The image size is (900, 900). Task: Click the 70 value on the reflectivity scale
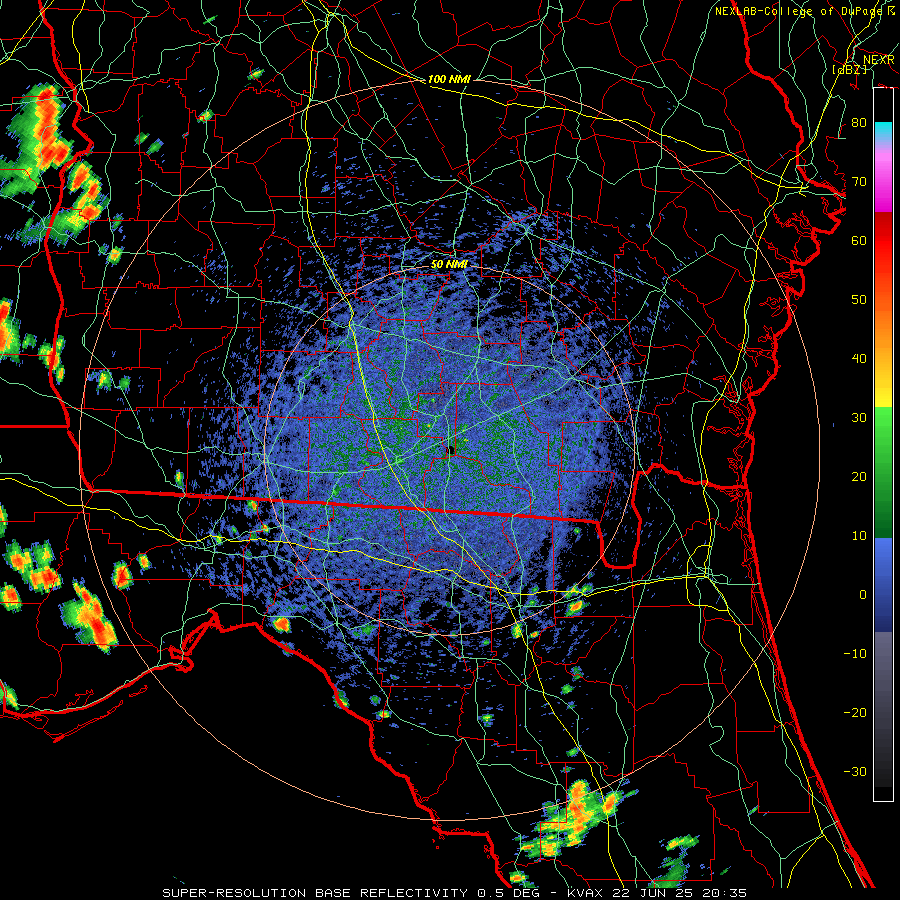(x=859, y=182)
